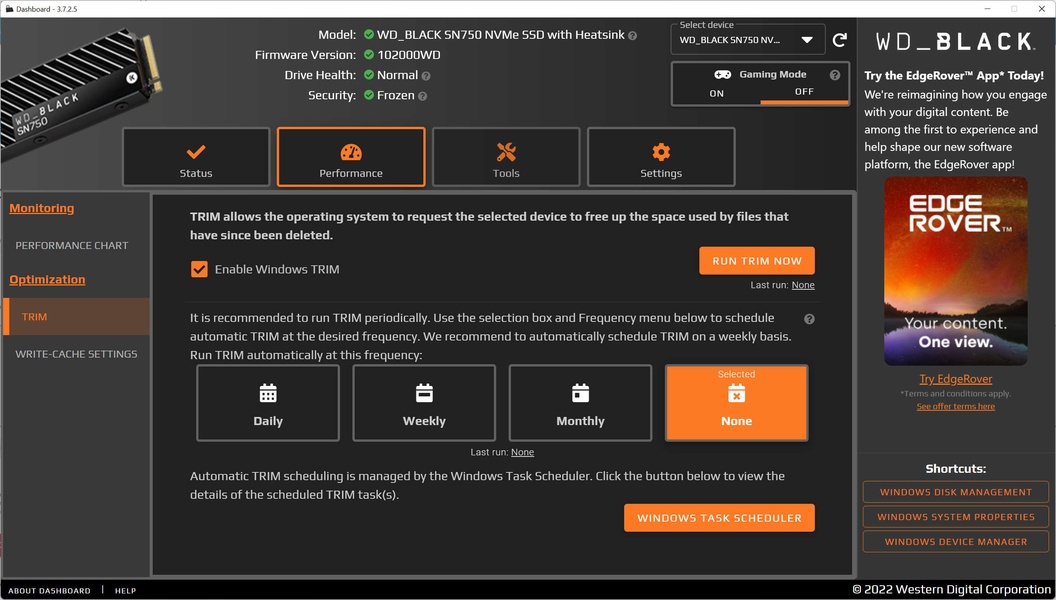The height and width of the screenshot is (600, 1056).
Task: Choose Monthly TRIM schedule option
Action: 580,403
